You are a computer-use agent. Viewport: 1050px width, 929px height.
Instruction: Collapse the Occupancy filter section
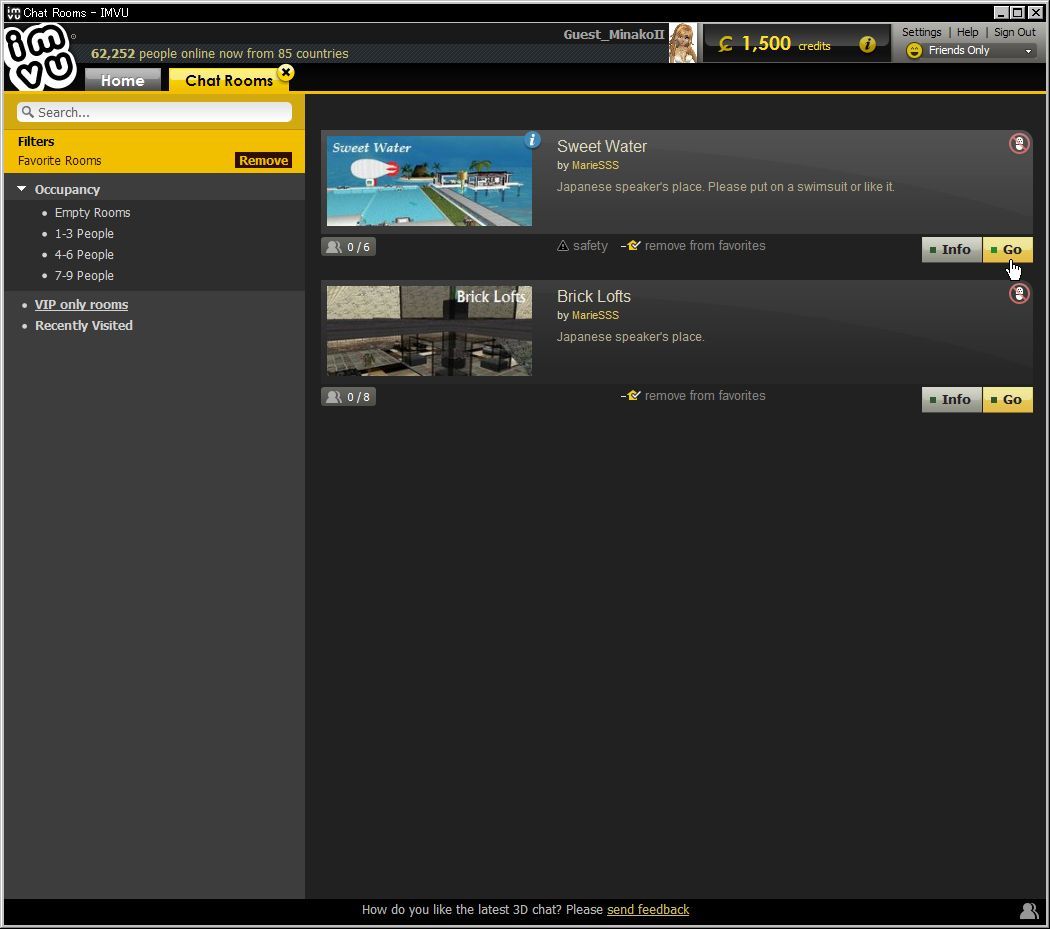pos(22,189)
